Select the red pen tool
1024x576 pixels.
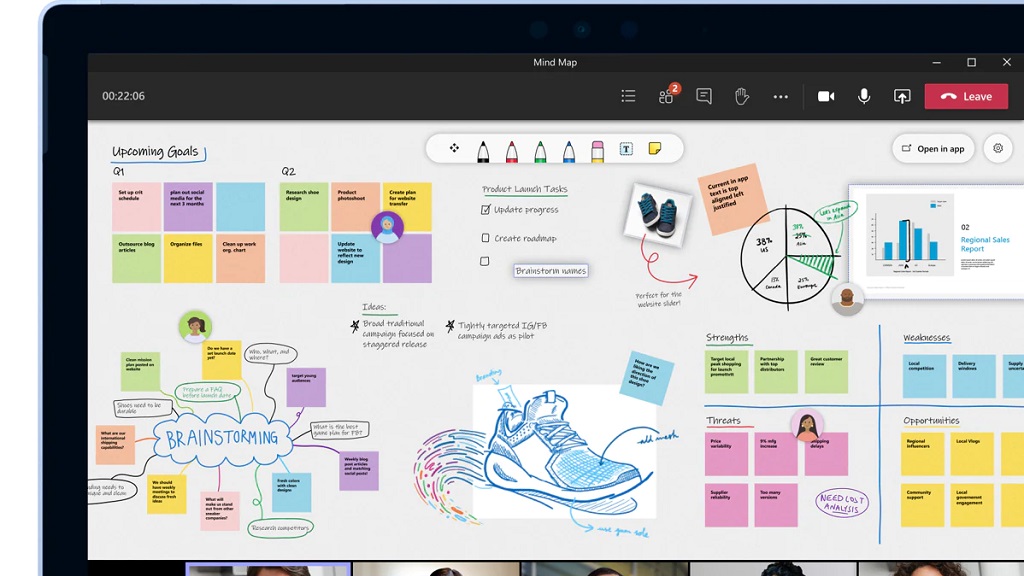512,150
